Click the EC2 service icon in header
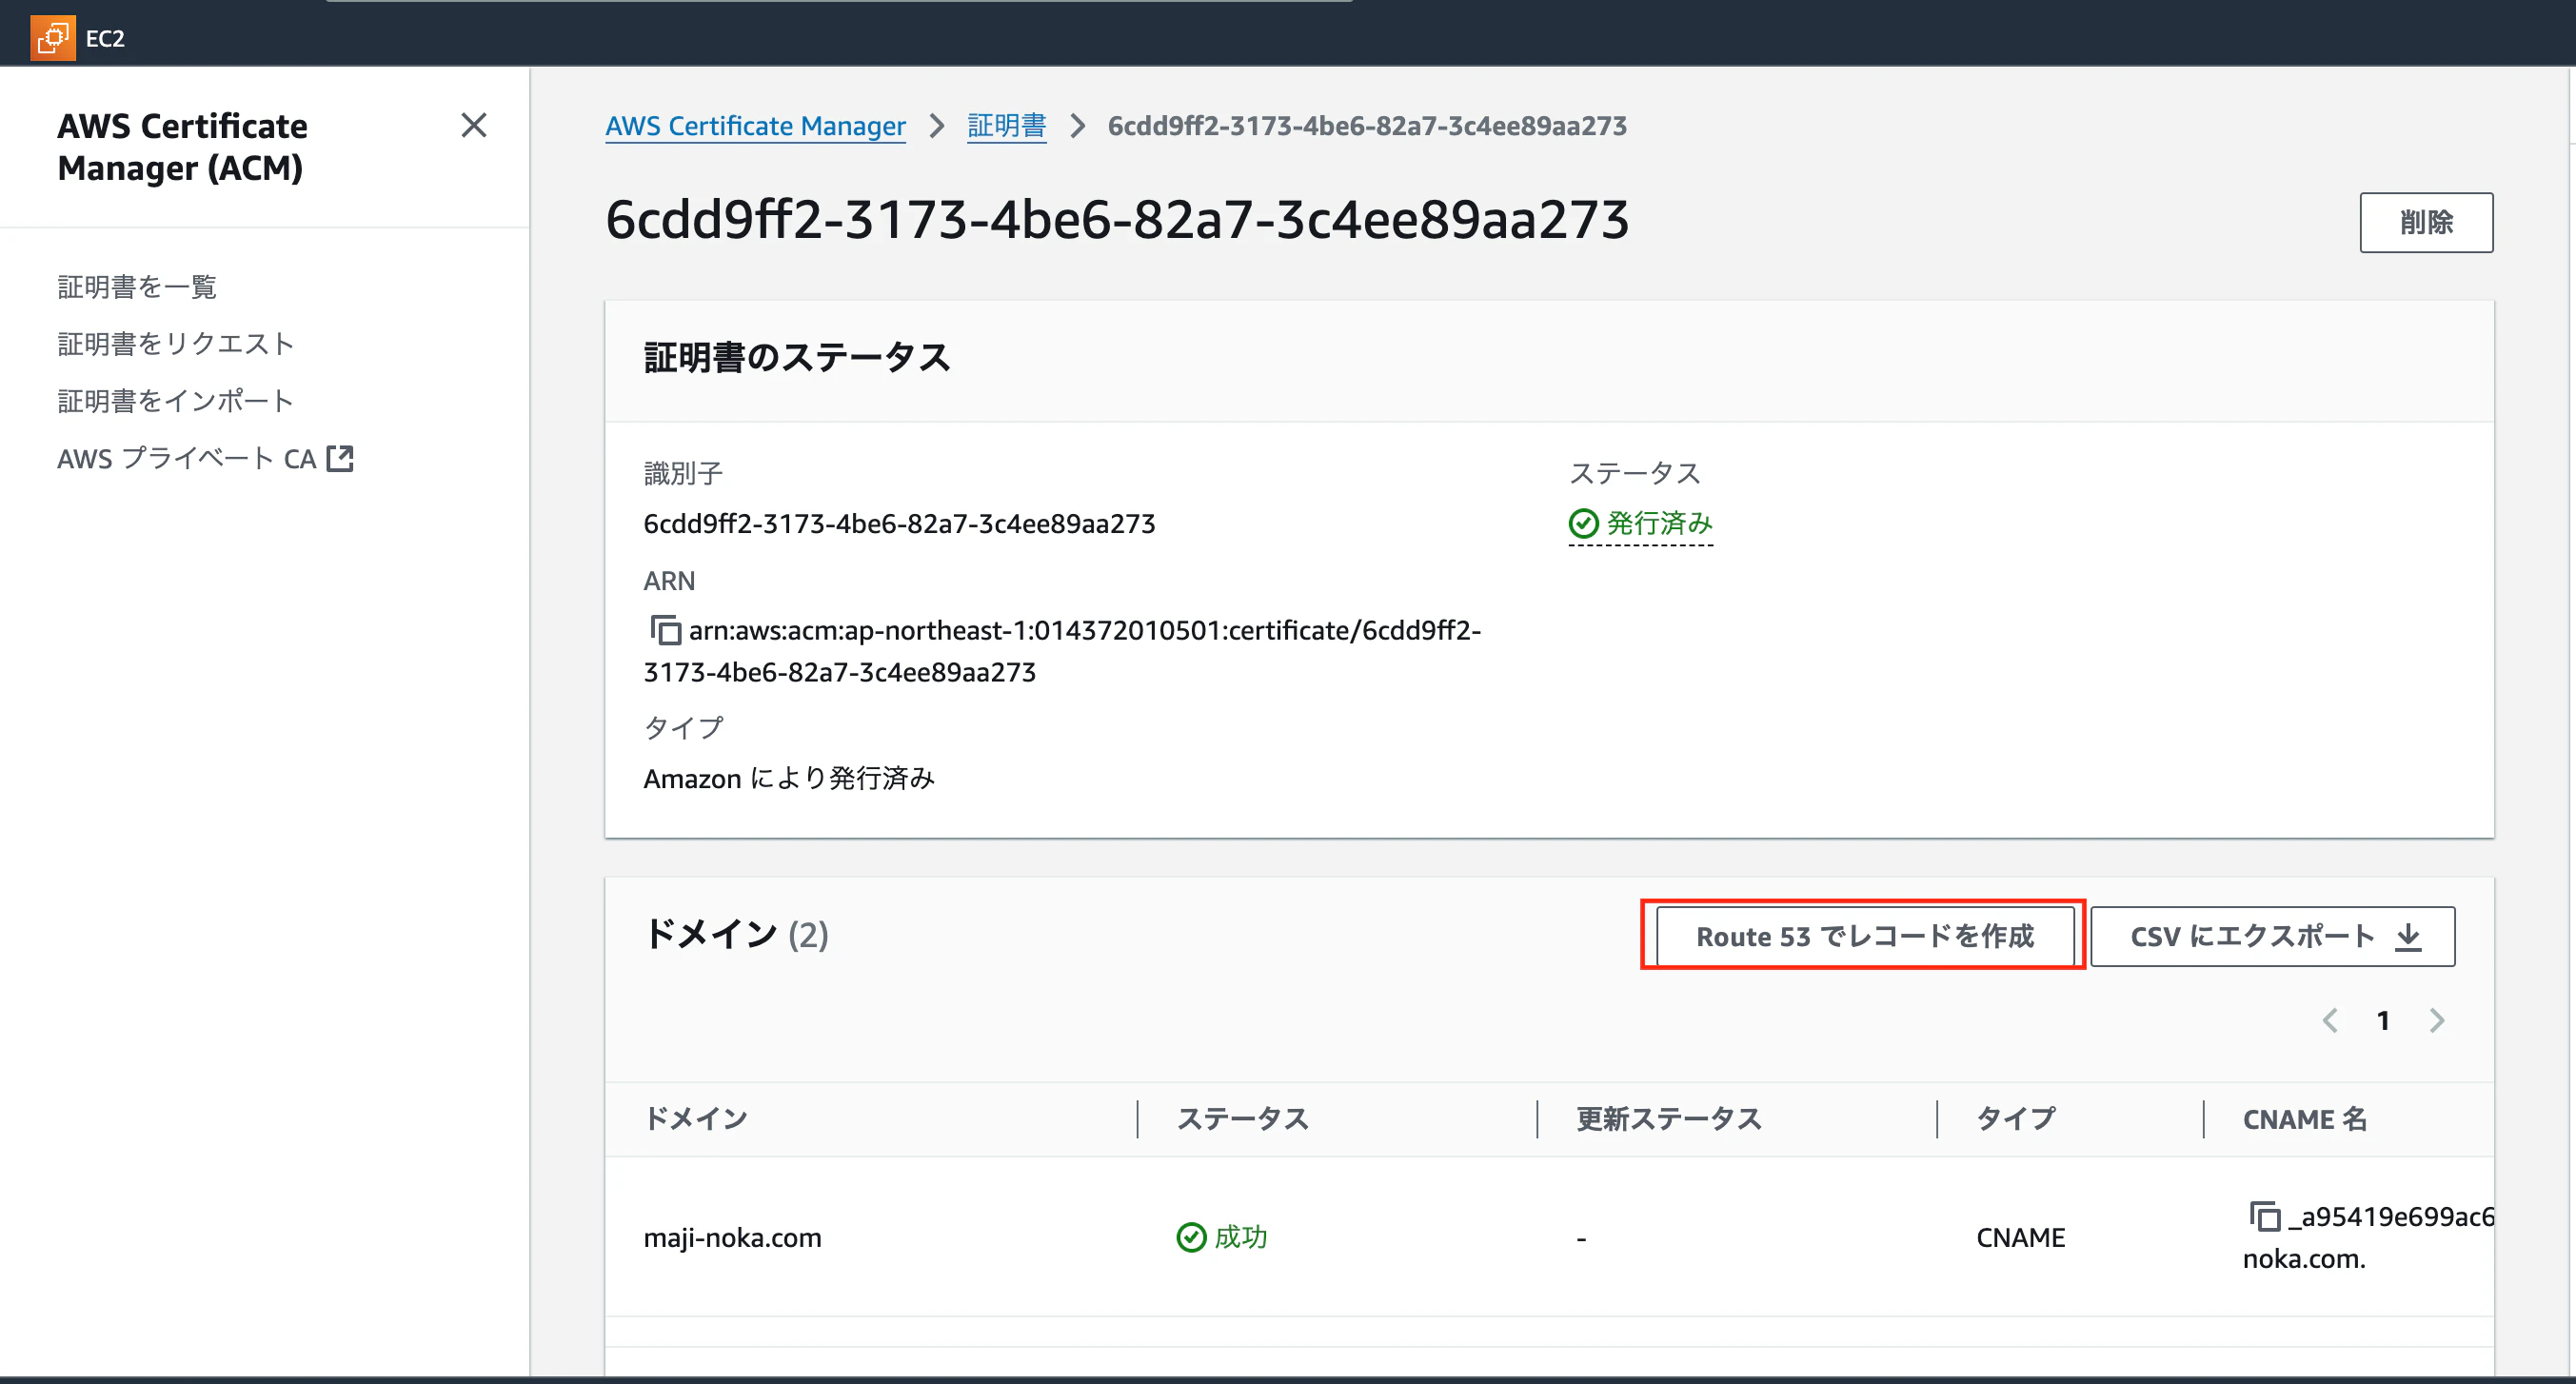The image size is (2576, 1384). point(53,38)
